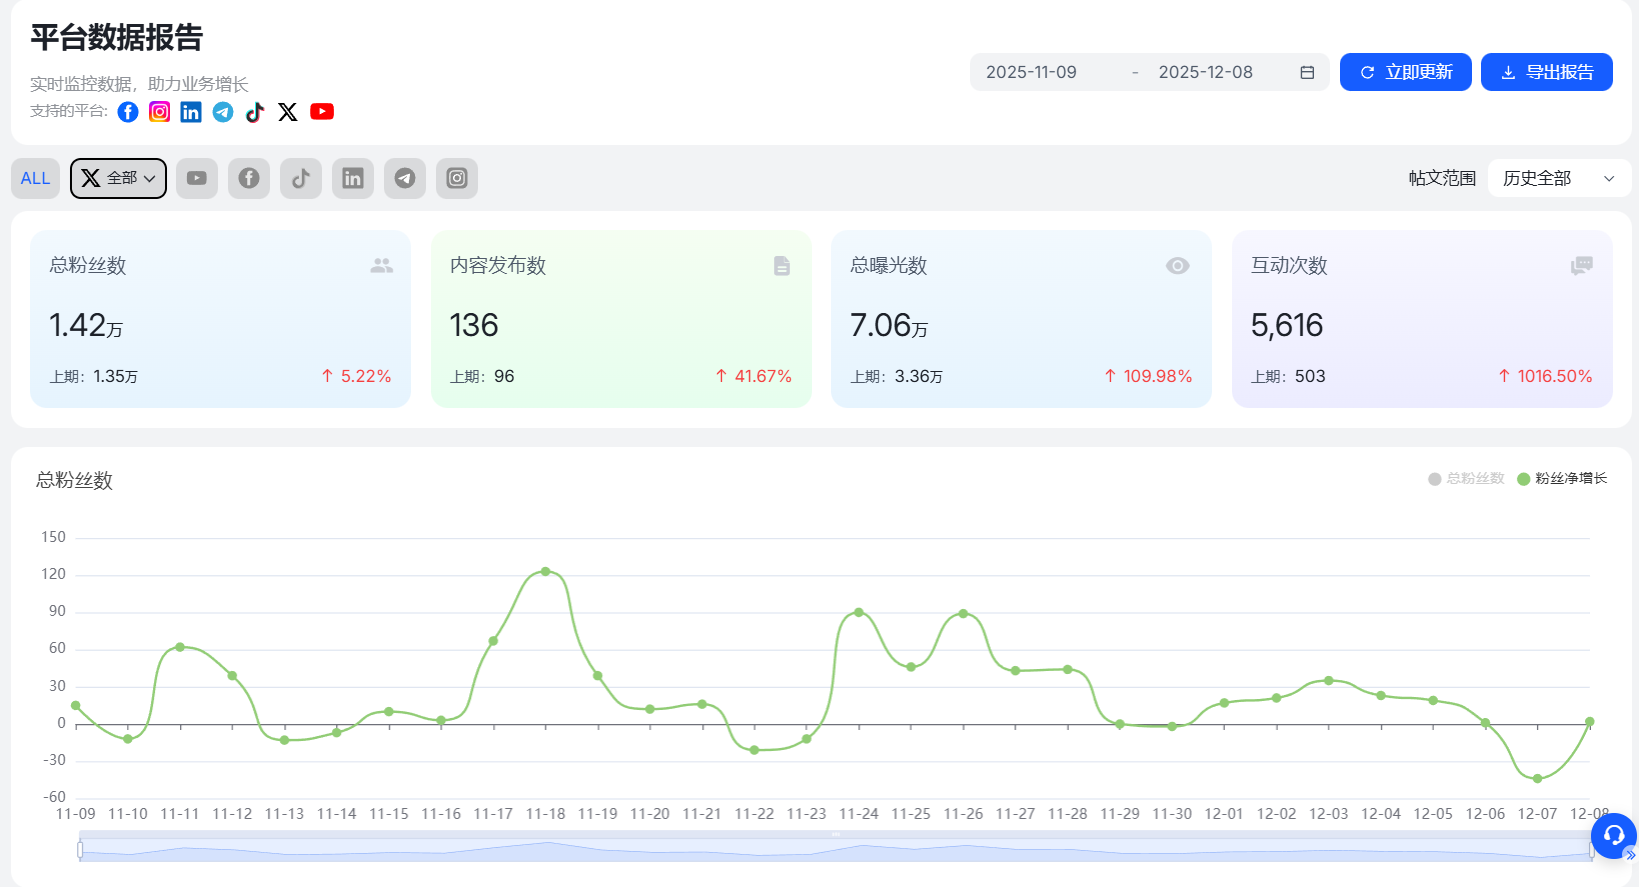The height and width of the screenshot is (887, 1639).
Task: Filter by Facebook platform icon
Action: tap(249, 178)
